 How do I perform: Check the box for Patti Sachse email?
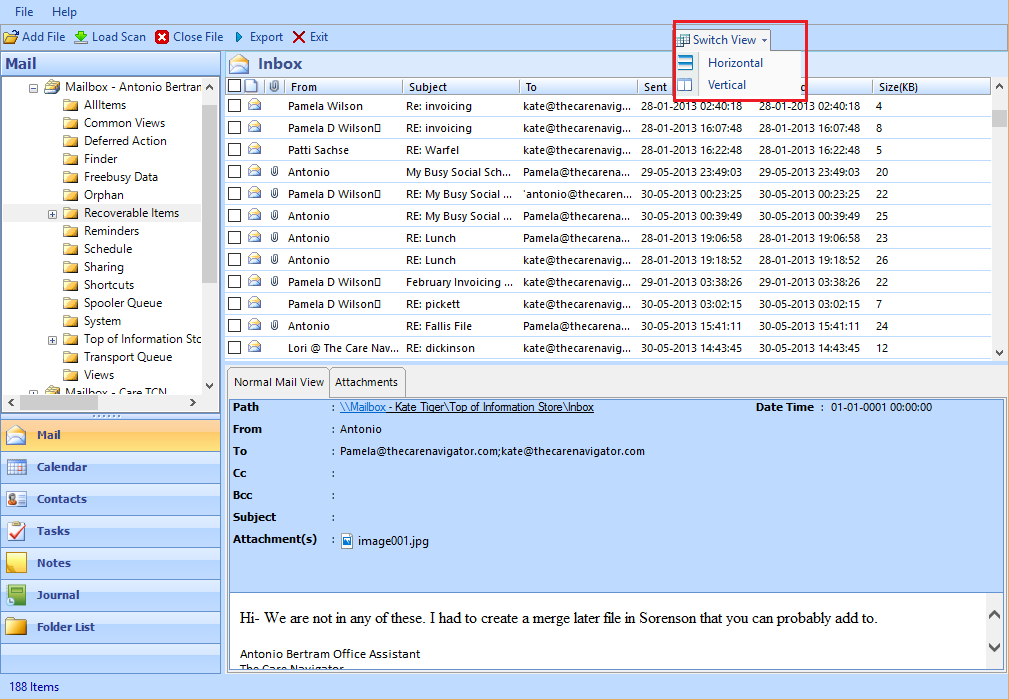235,150
